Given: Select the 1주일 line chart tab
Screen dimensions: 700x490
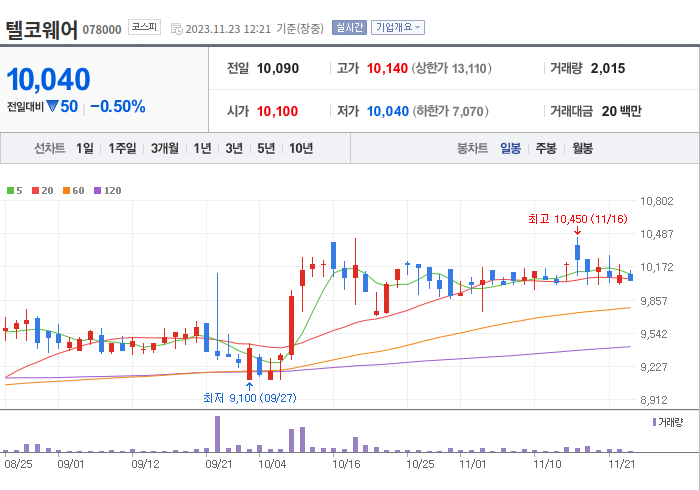Looking at the screenshot, I should click(x=122, y=148).
